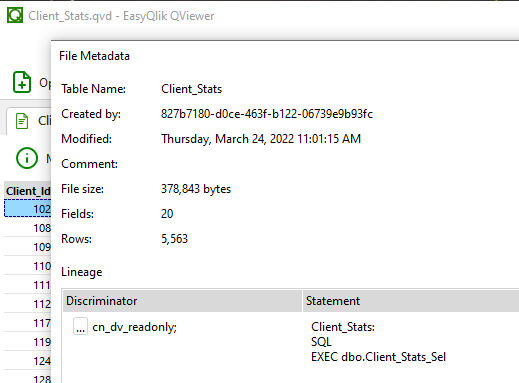Select the cell starting with 117
This screenshot has height=383, width=519.
click(x=28, y=323)
